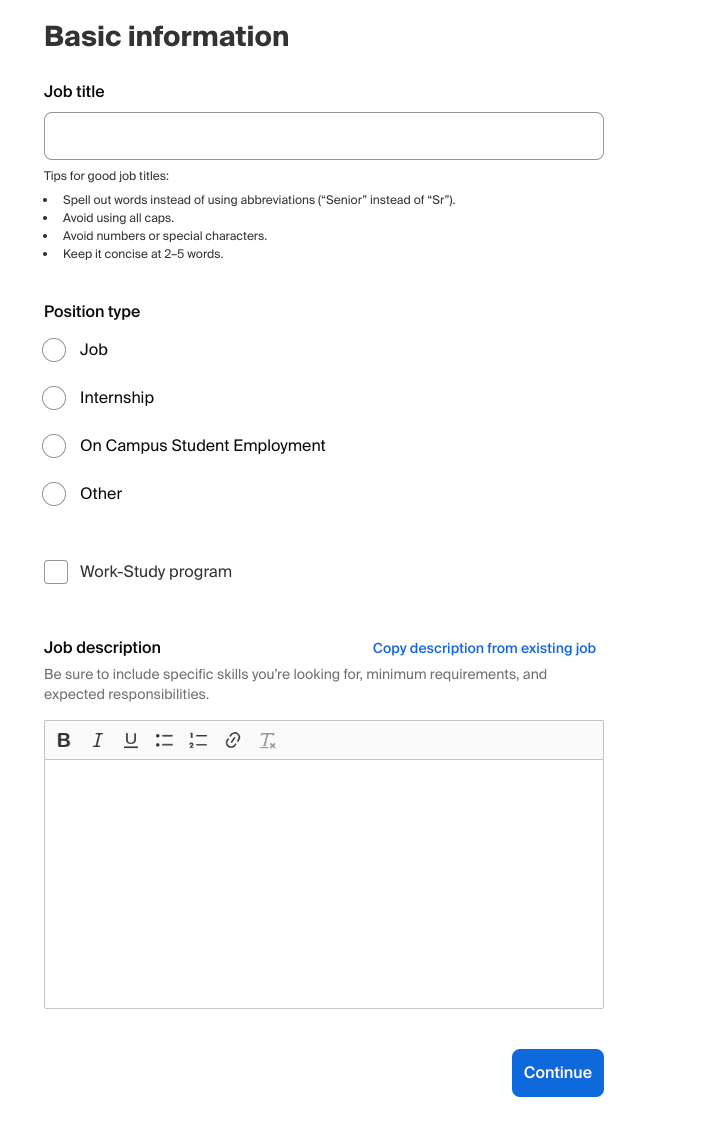
Task: Open the insert link tool
Action: [232, 740]
